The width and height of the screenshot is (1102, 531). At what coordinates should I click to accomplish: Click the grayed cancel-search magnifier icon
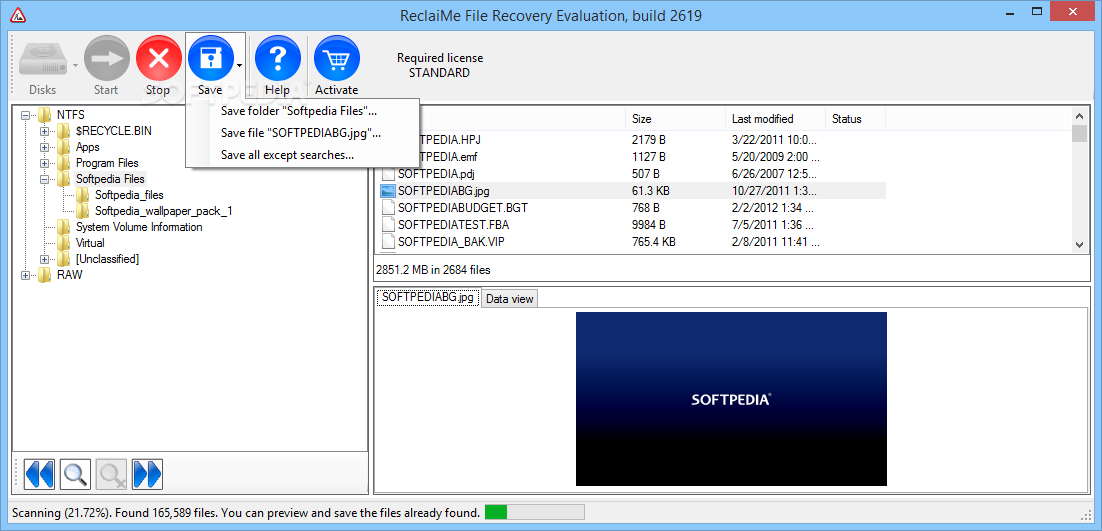(x=112, y=474)
